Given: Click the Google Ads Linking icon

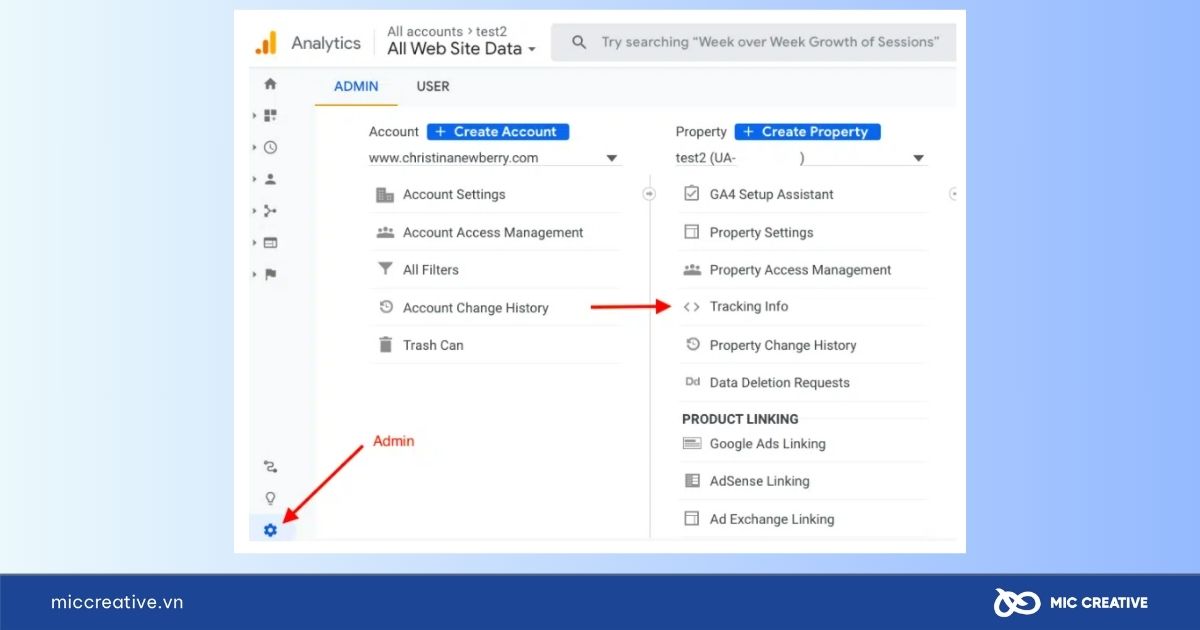Looking at the screenshot, I should (x=692, y=443).
